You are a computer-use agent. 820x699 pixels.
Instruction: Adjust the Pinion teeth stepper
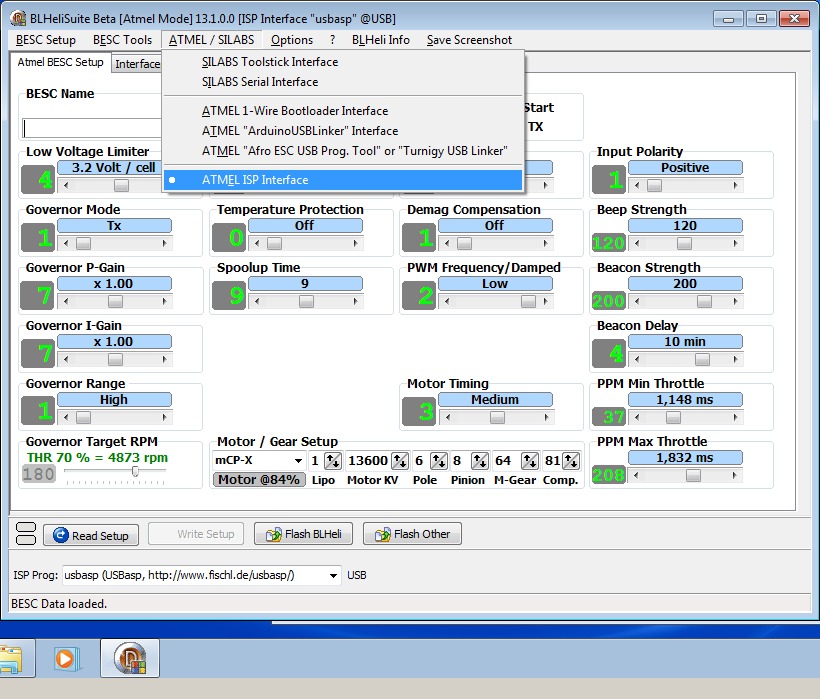coord(480,461)
